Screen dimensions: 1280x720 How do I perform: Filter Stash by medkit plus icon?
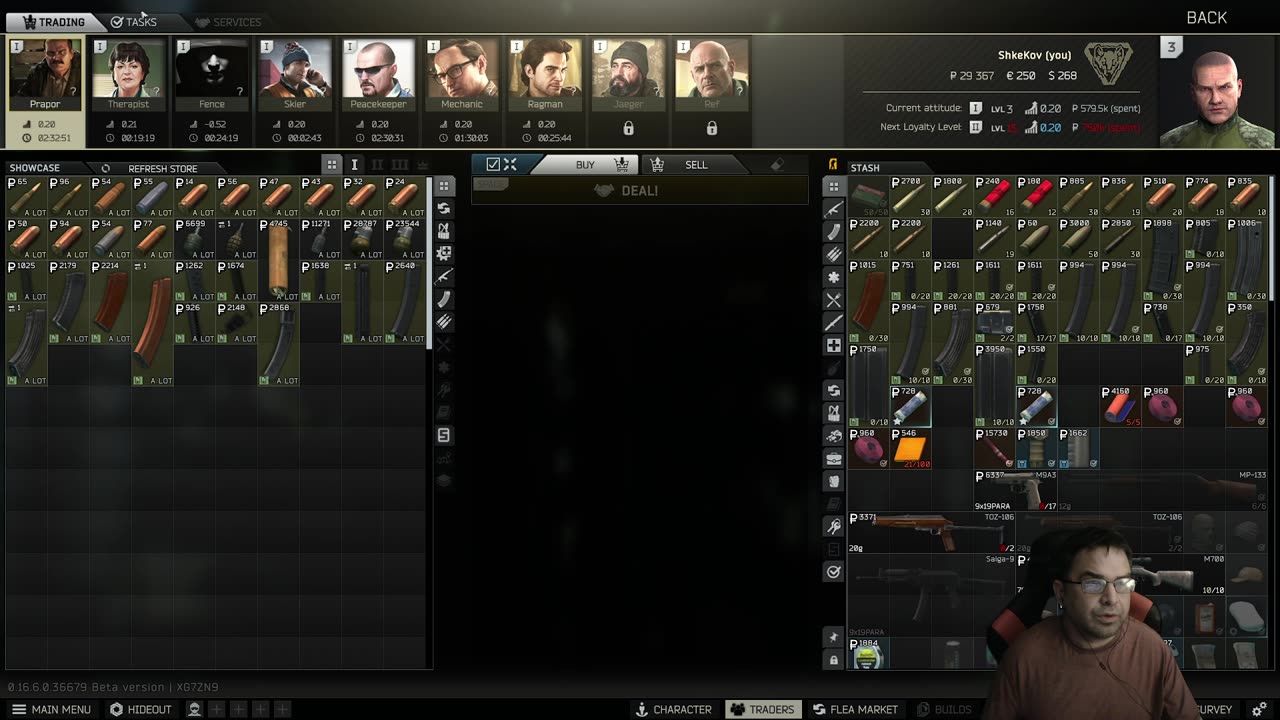coord(833,345)
